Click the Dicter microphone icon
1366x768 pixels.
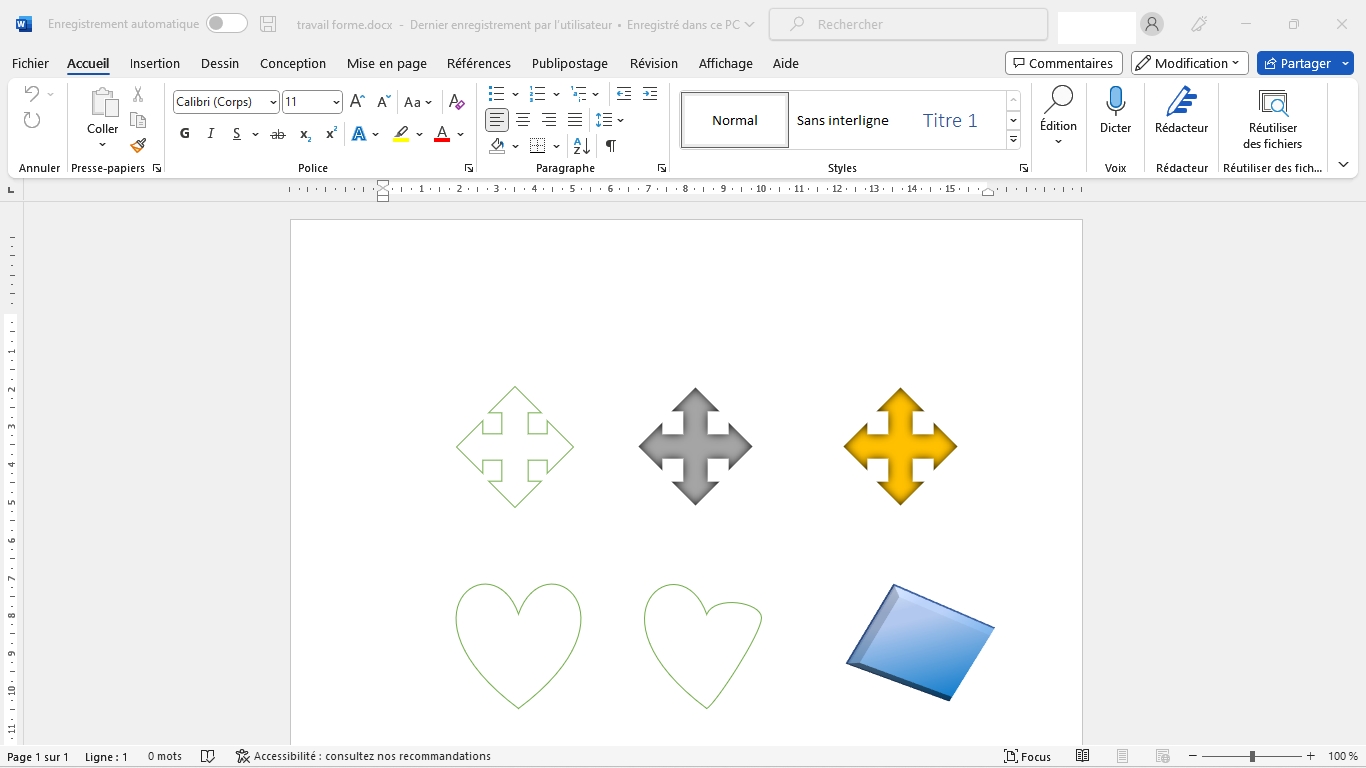point(1115,102)
